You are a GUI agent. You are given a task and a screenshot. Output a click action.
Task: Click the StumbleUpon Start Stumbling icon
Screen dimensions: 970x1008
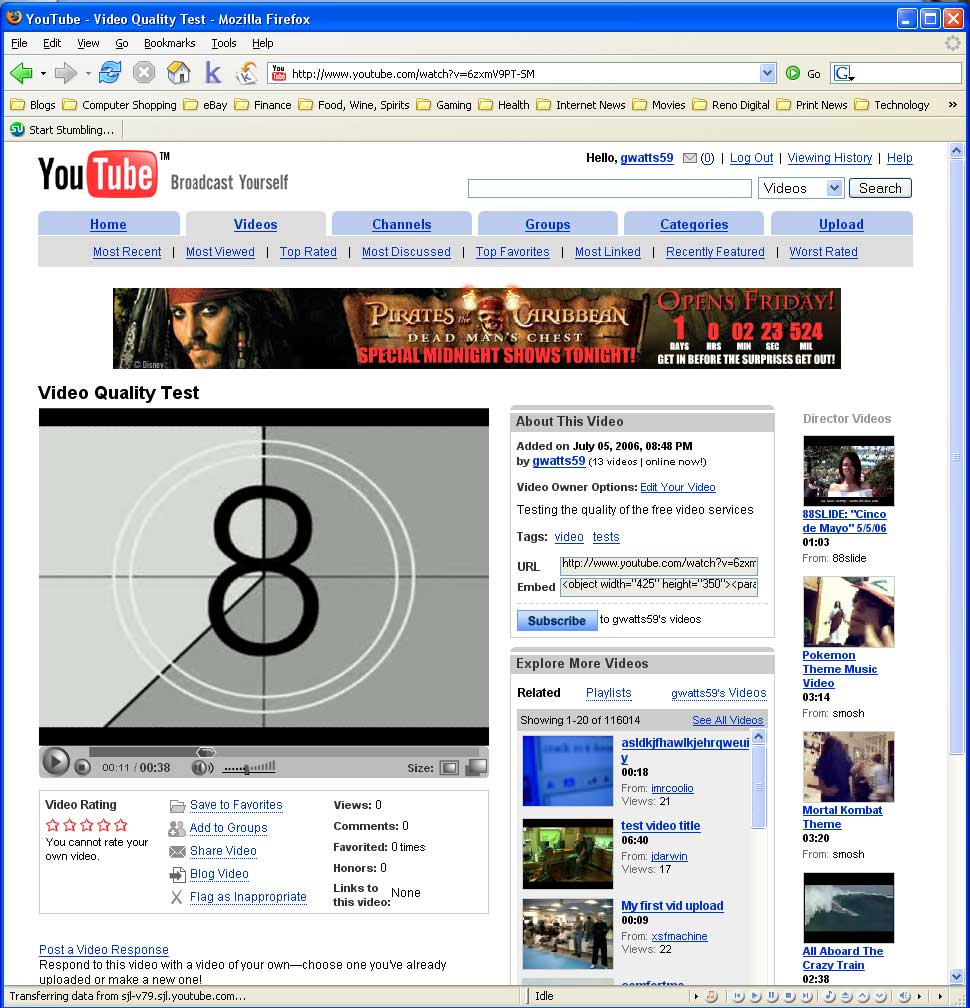(x=17, y=129)
